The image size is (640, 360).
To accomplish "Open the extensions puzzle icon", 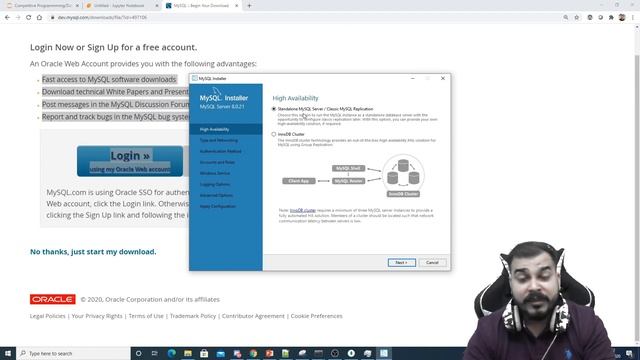I will pyautogui.click(x=611, y=18).
